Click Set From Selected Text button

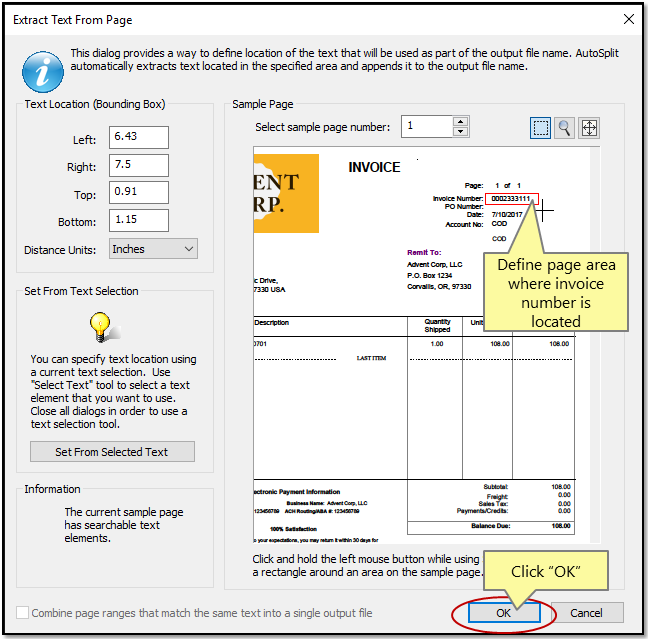[x=112, y=452]
